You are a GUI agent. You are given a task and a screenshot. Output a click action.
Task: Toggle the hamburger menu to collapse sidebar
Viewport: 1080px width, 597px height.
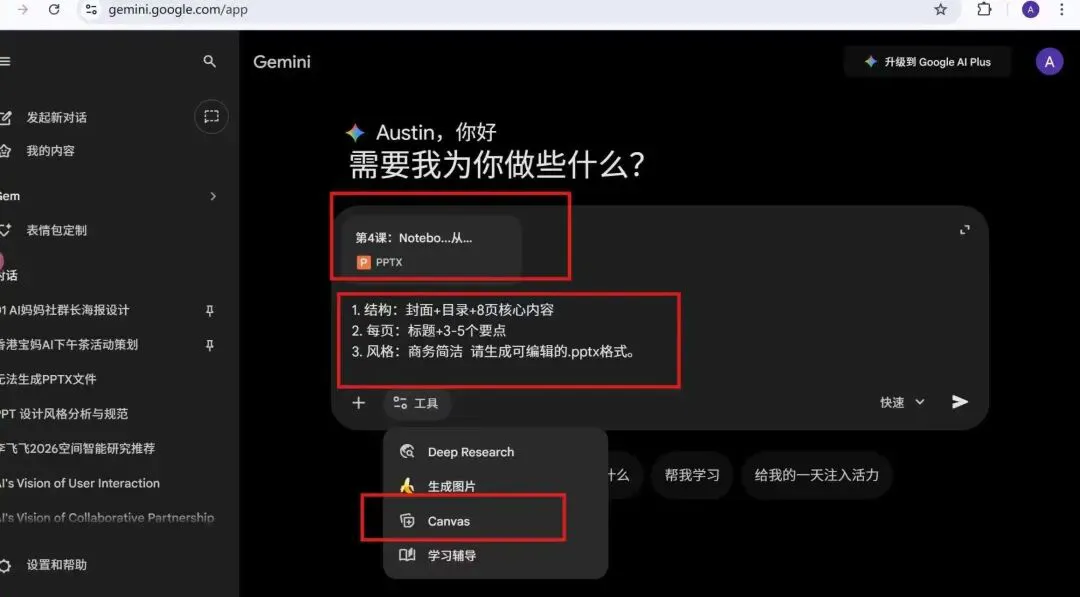coord(5,61)
